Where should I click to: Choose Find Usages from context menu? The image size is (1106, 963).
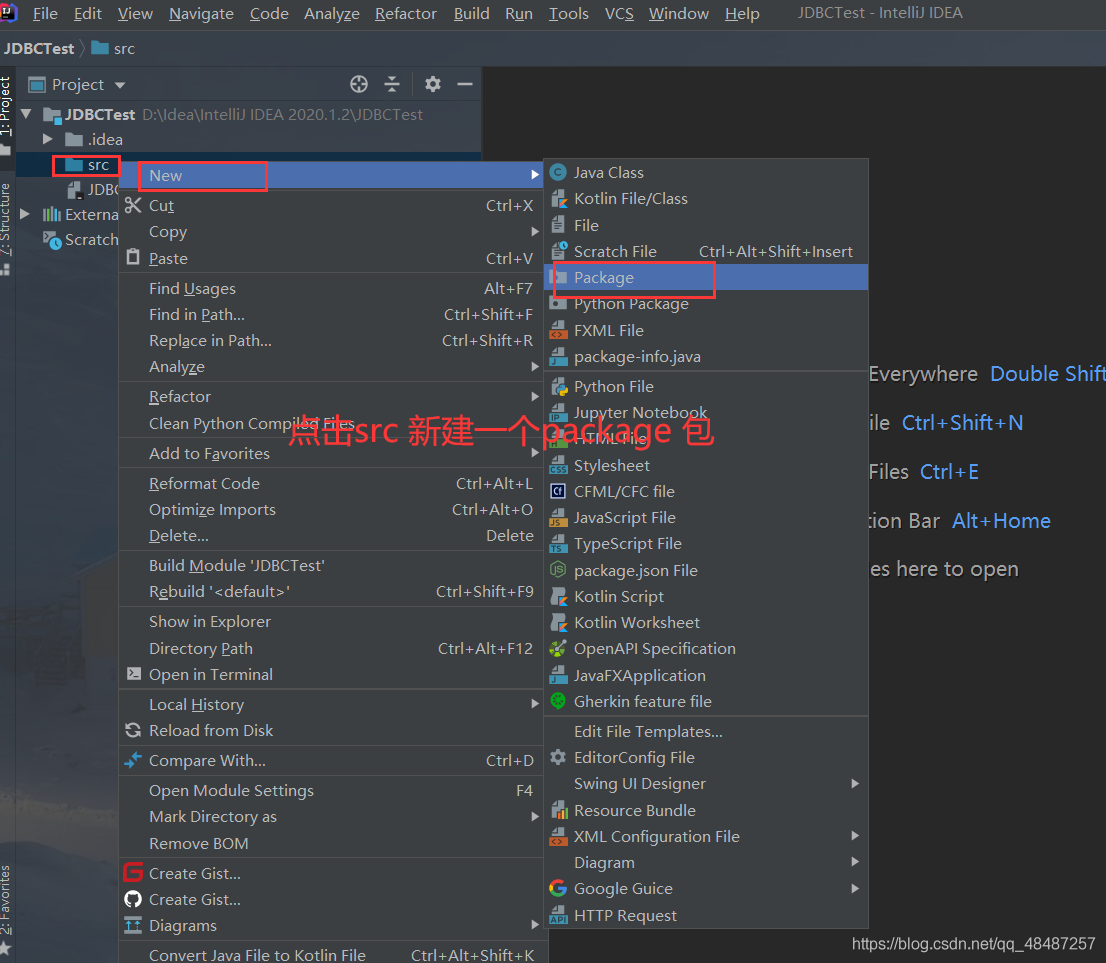331,289
